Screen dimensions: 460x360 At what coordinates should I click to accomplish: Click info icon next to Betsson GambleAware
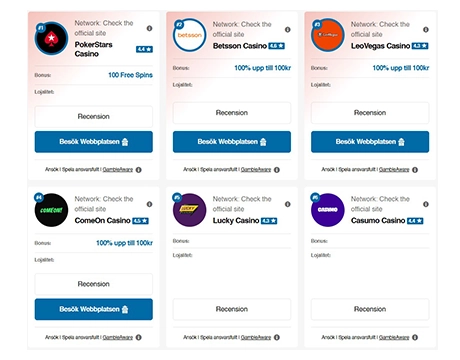tap(277, 170)
